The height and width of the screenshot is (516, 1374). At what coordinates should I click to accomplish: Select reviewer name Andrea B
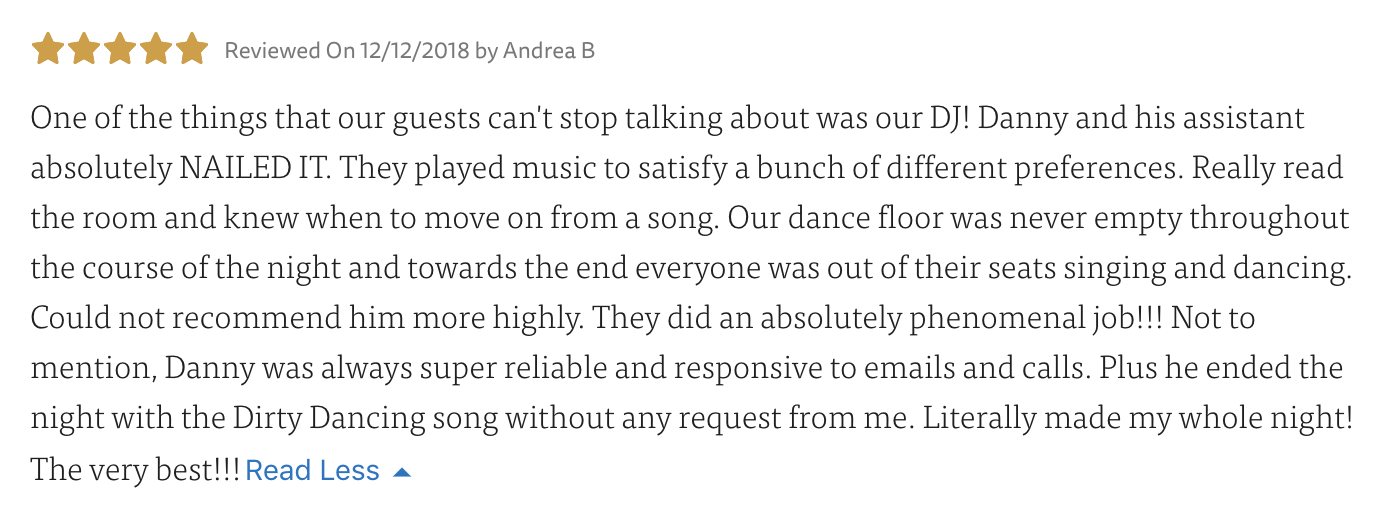click(548, 50)
